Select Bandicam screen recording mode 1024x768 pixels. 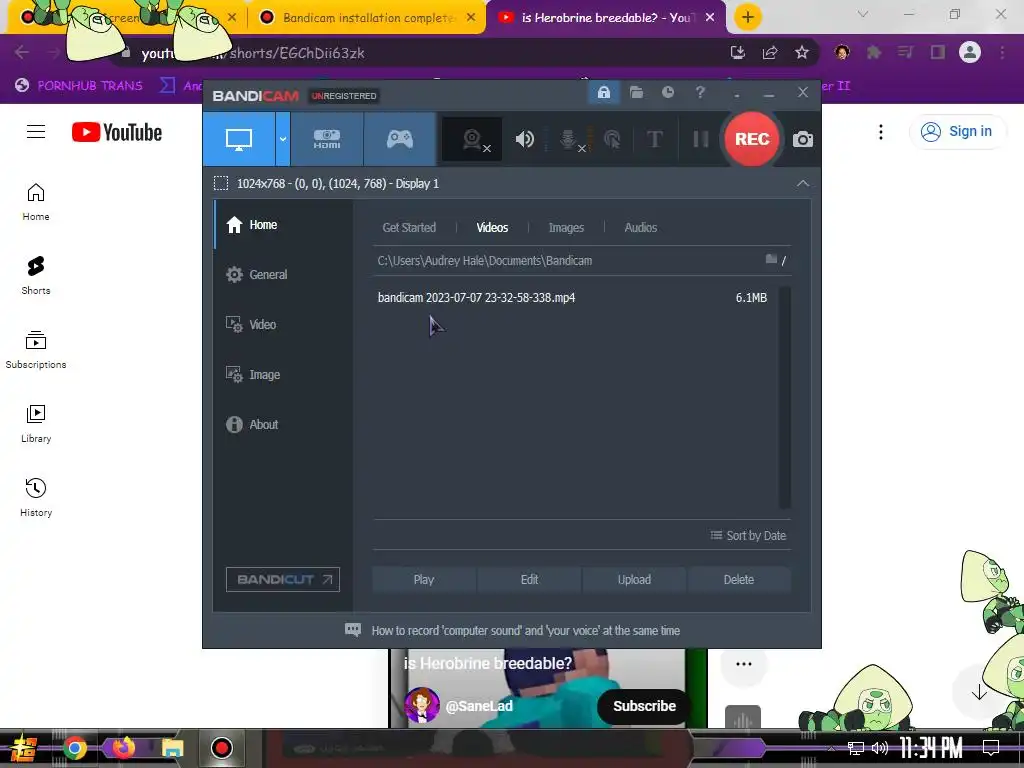coord(239,139)
